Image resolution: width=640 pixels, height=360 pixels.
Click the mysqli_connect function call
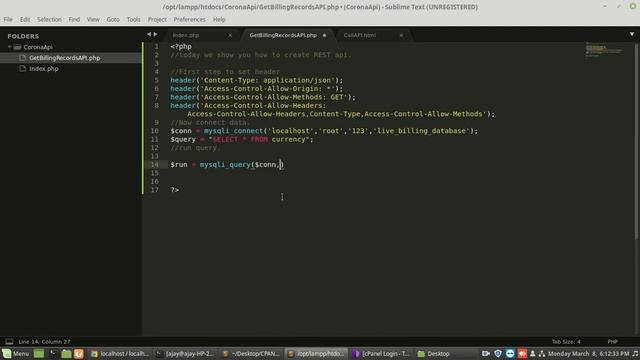(233, 131)
